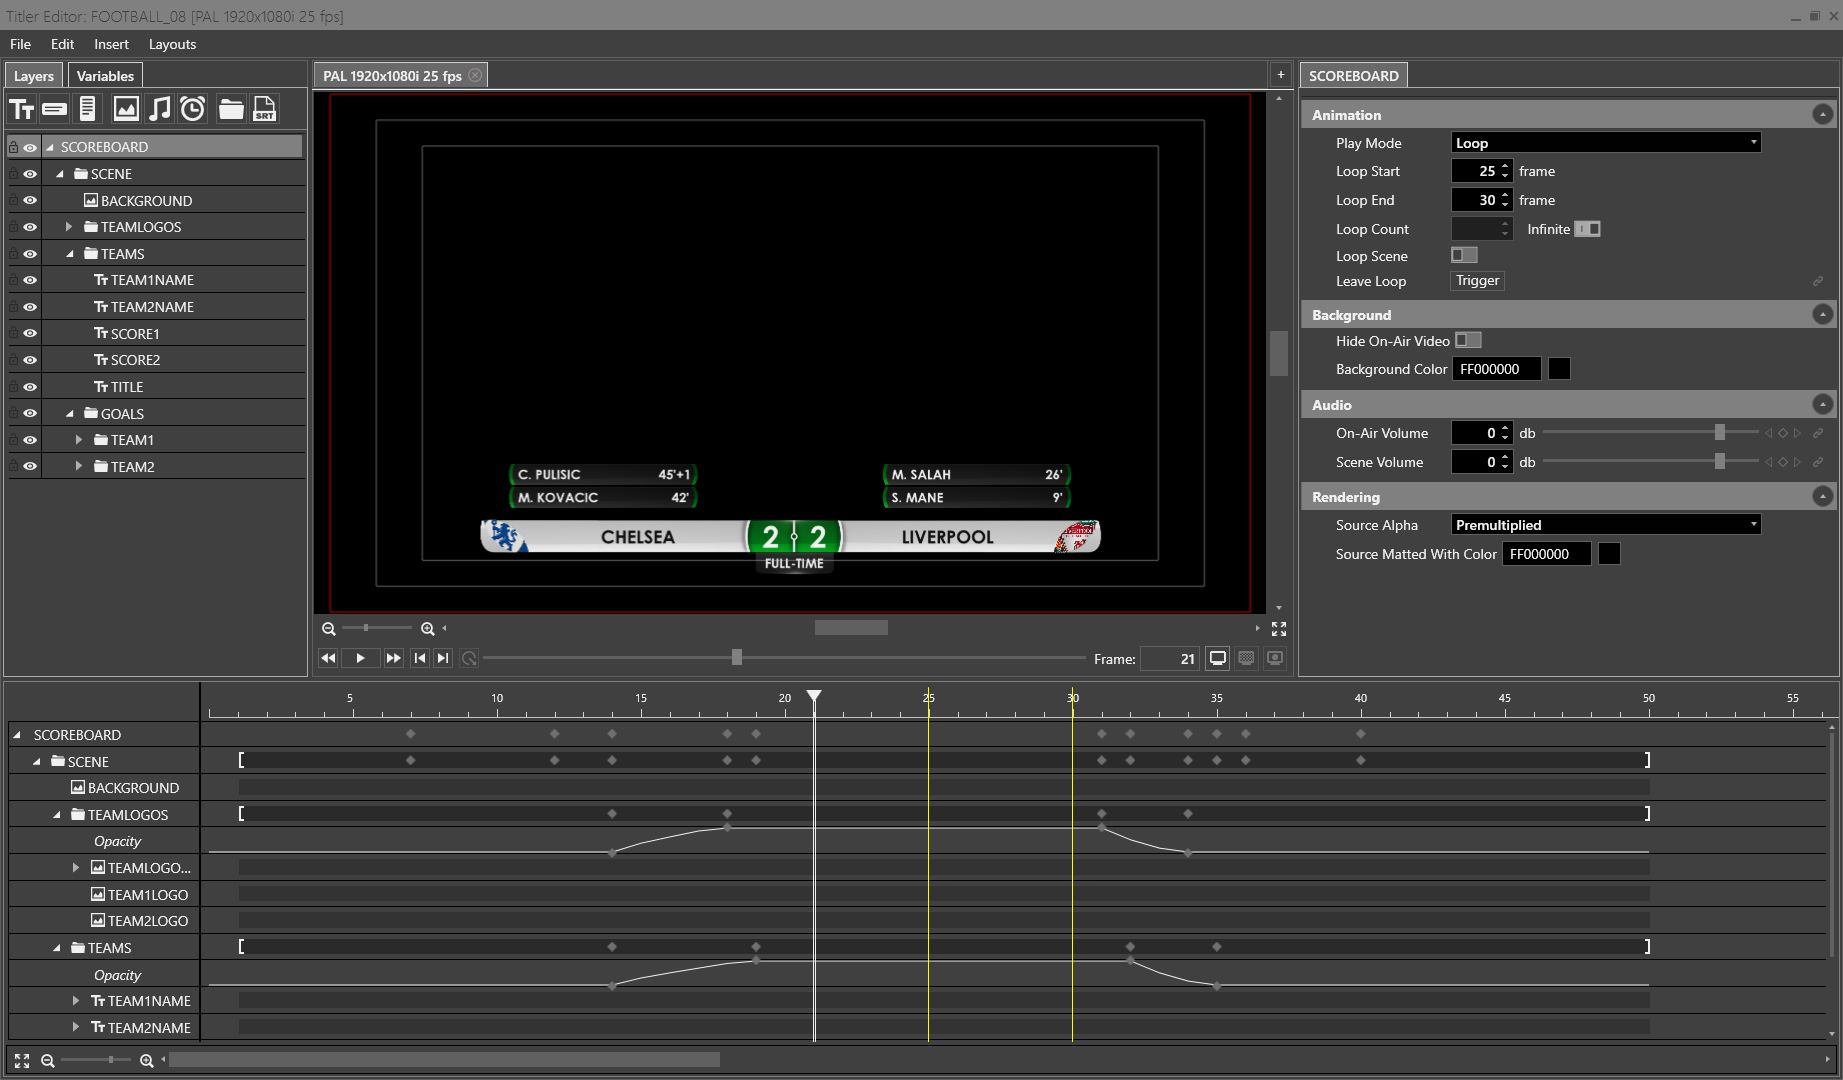The image size is (1843, 1080).
Task: Toggle the Infinite loop switch
Action: point(1588,229)
